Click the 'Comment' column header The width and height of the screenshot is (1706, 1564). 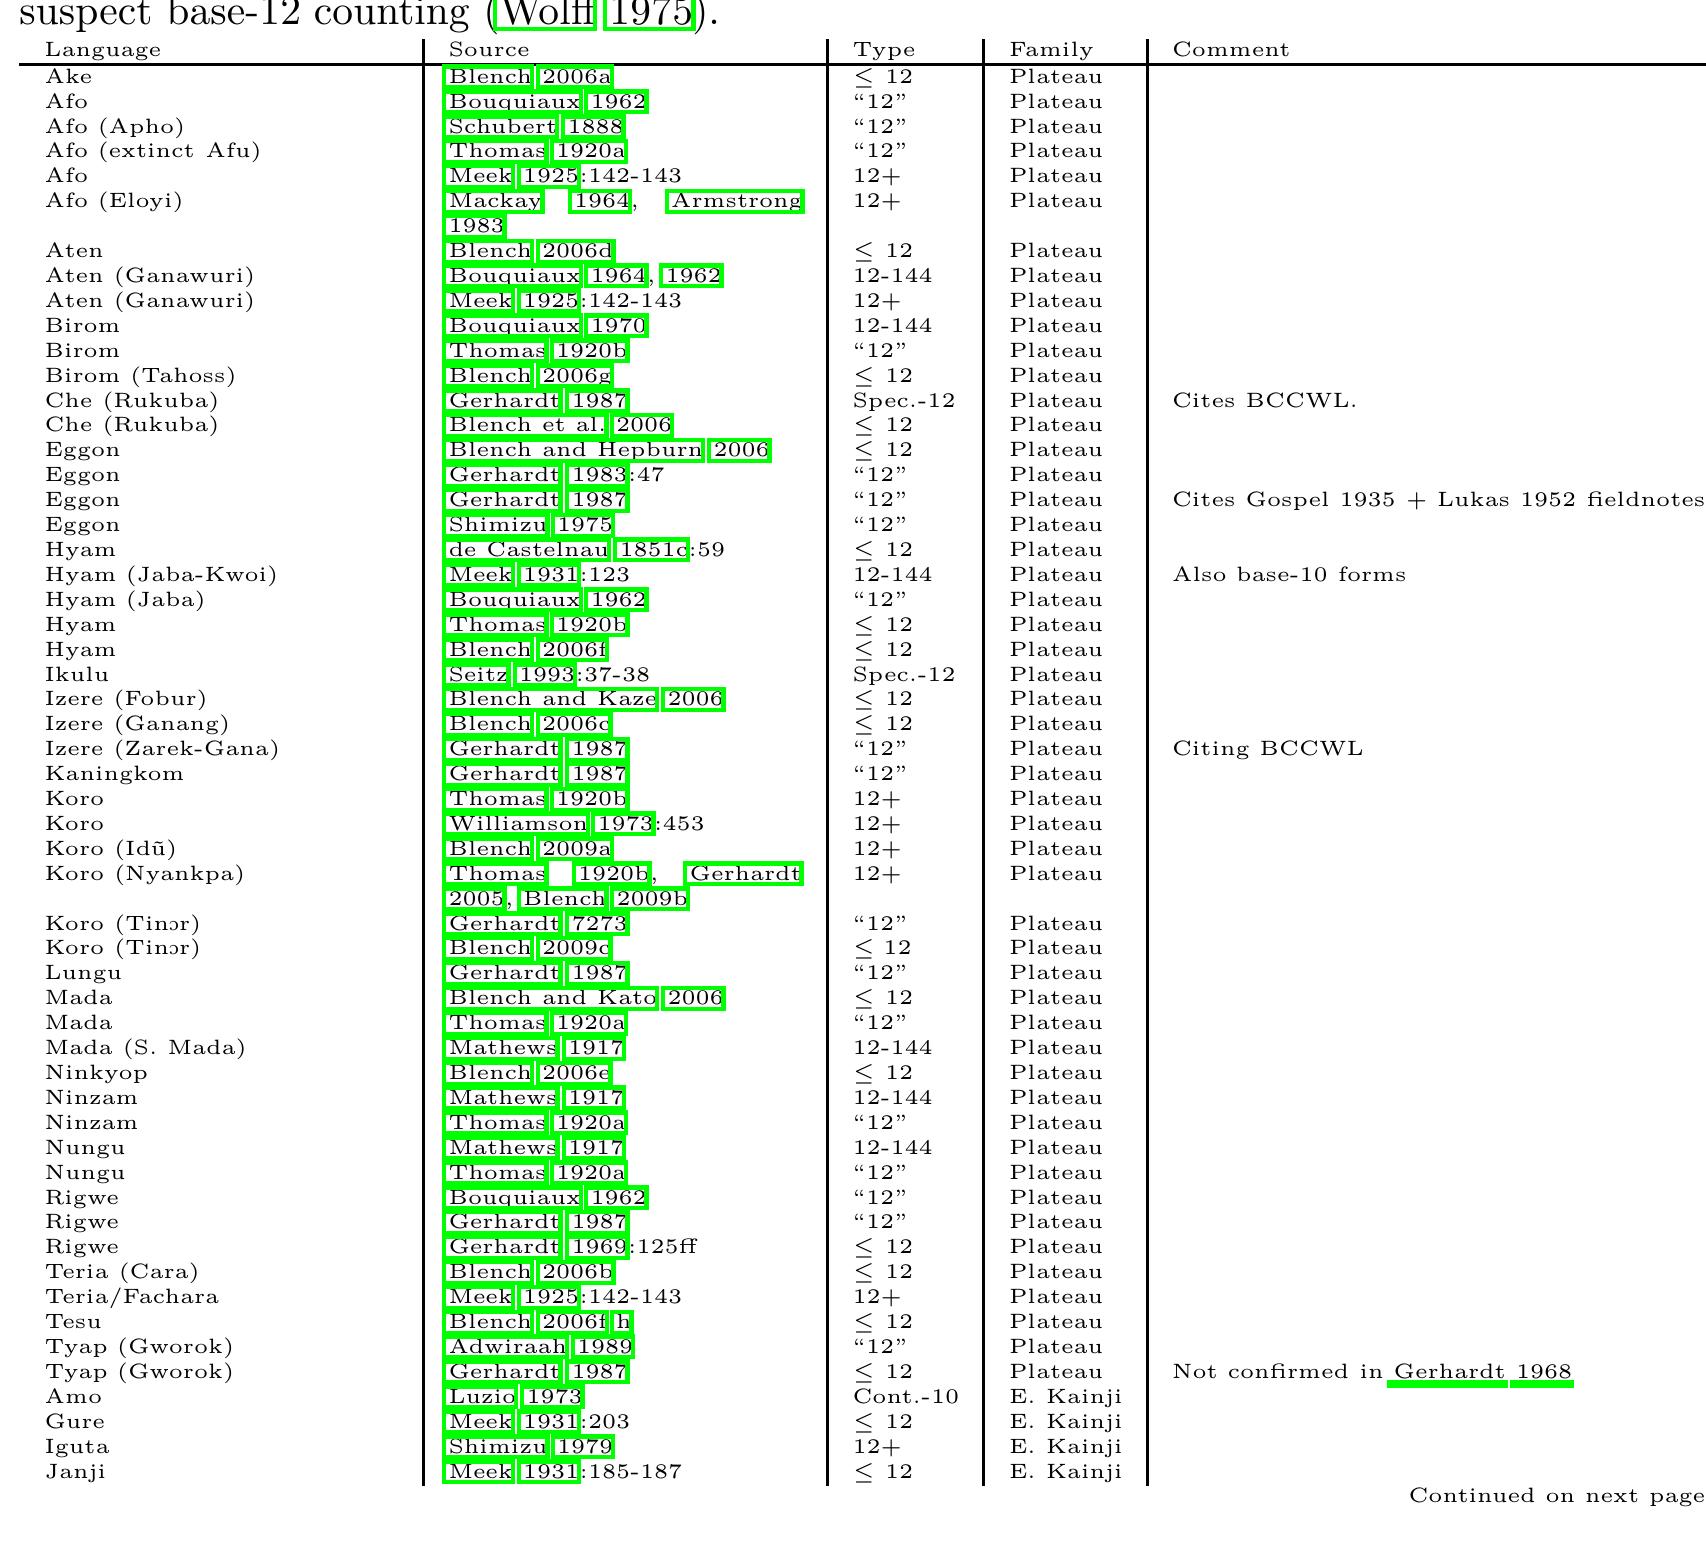(x=1231, y=50)
